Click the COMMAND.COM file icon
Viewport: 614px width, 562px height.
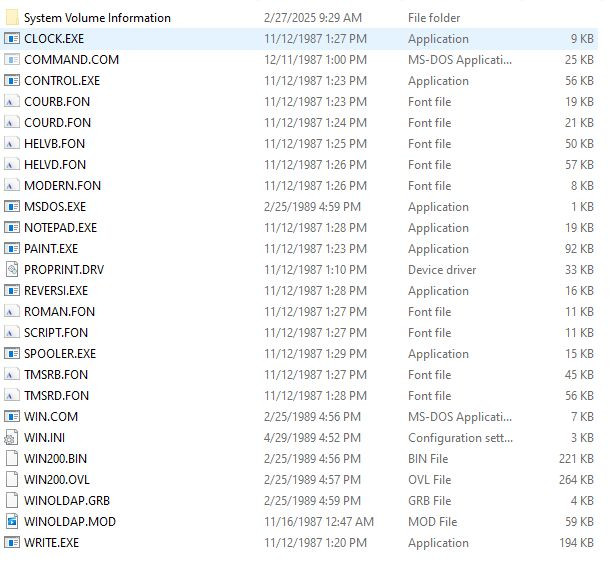click(x=12, y=60)
